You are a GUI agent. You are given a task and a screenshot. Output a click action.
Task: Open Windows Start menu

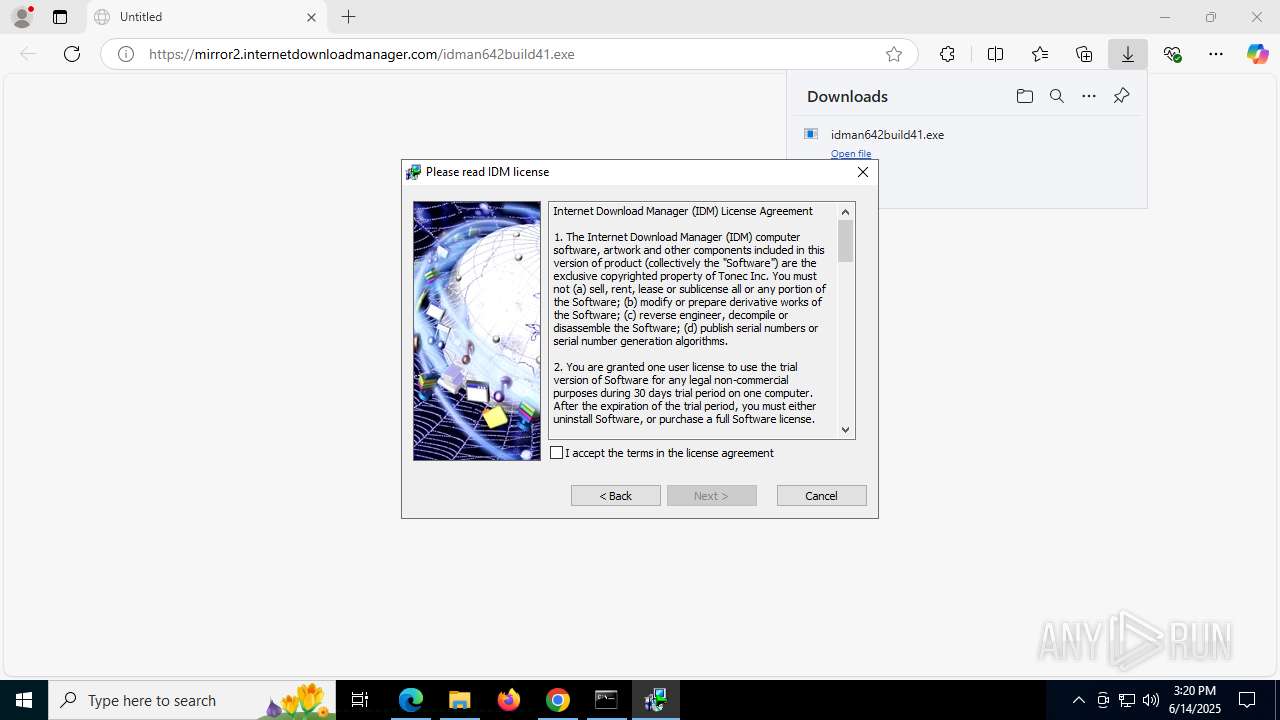24,700
